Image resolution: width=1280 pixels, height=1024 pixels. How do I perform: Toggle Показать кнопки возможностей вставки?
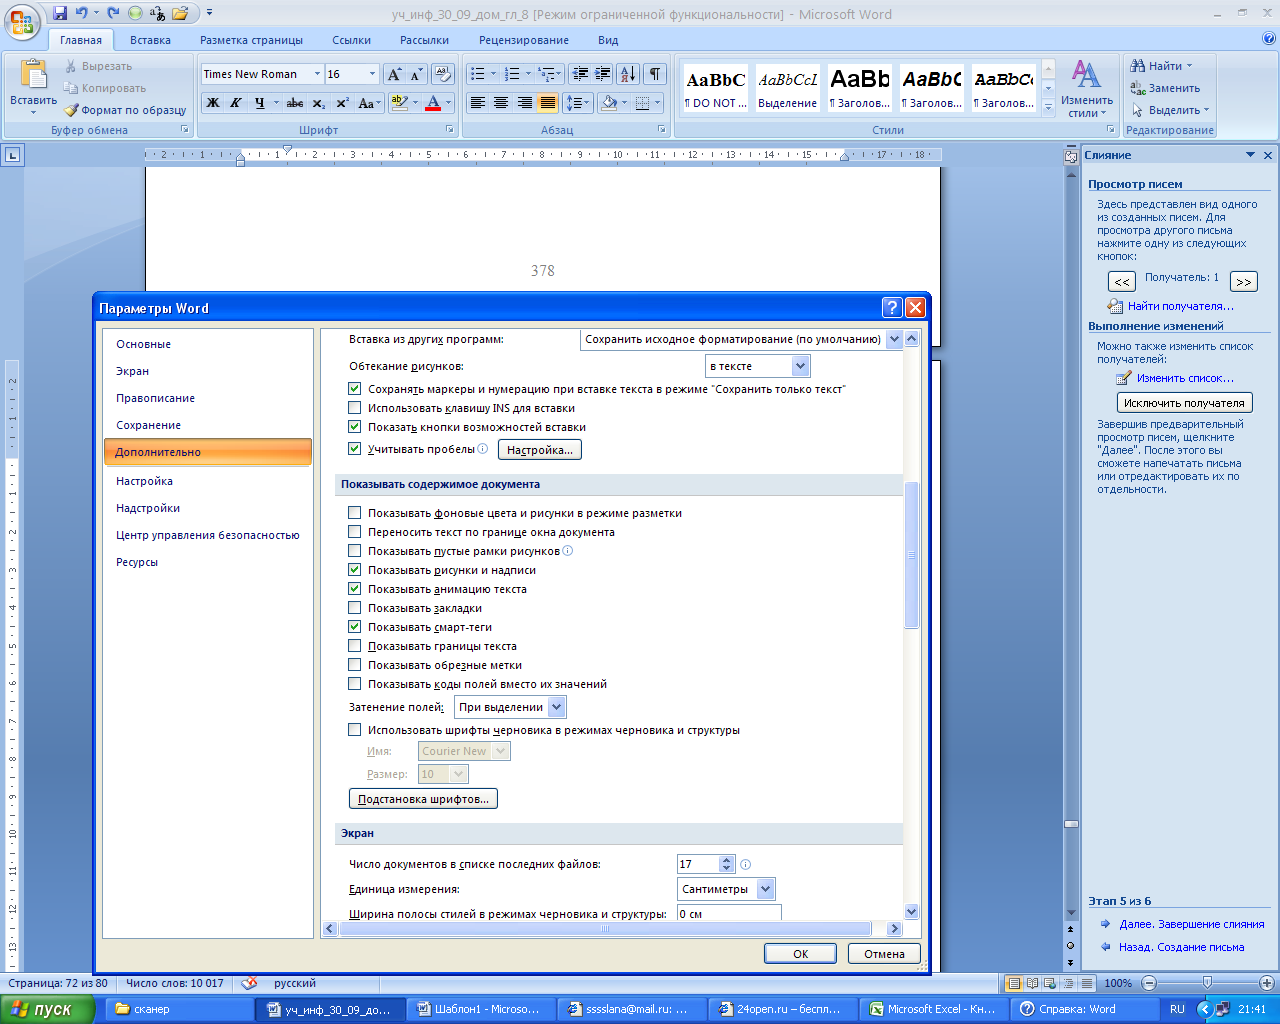[x=354, y=427]
